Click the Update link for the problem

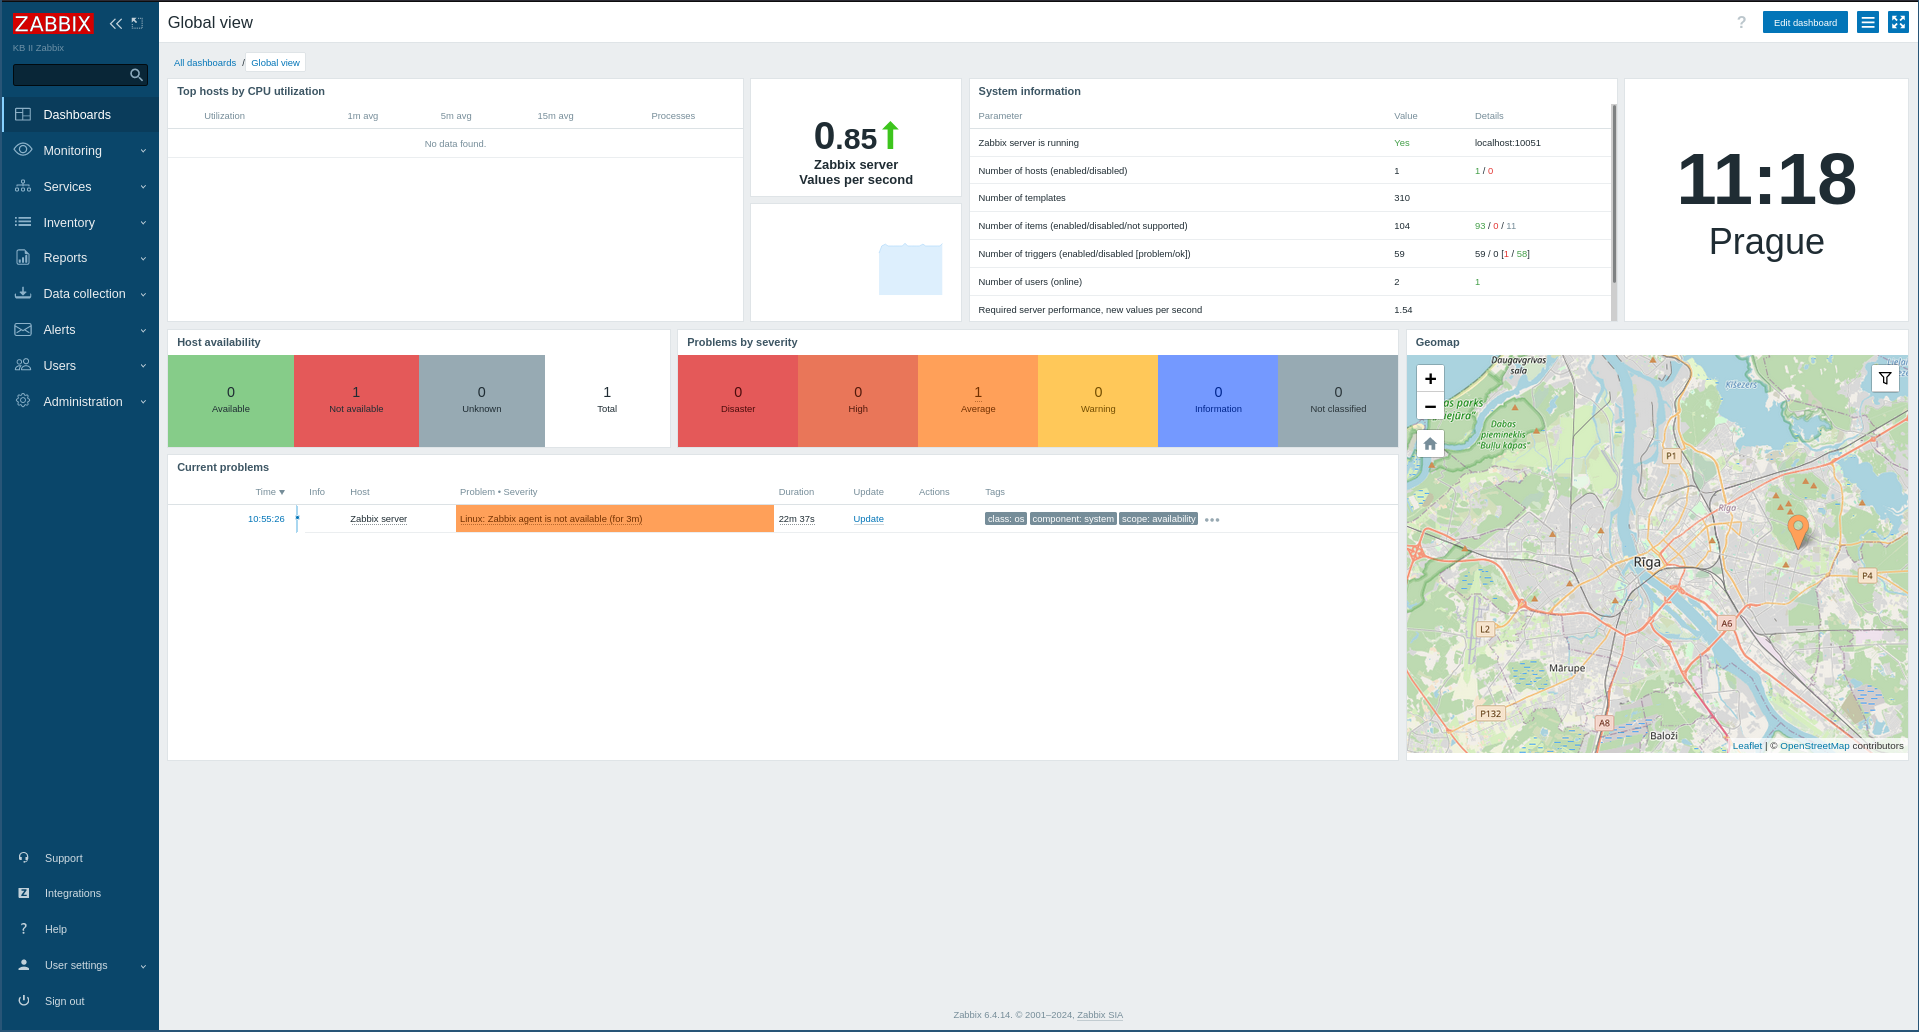[x=868, y=519]
